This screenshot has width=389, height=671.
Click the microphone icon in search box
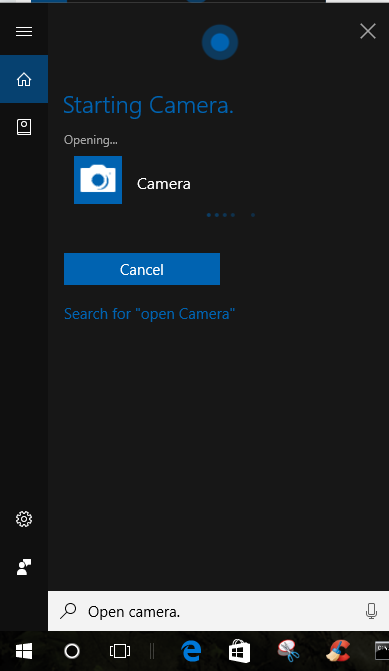point(371,611)
